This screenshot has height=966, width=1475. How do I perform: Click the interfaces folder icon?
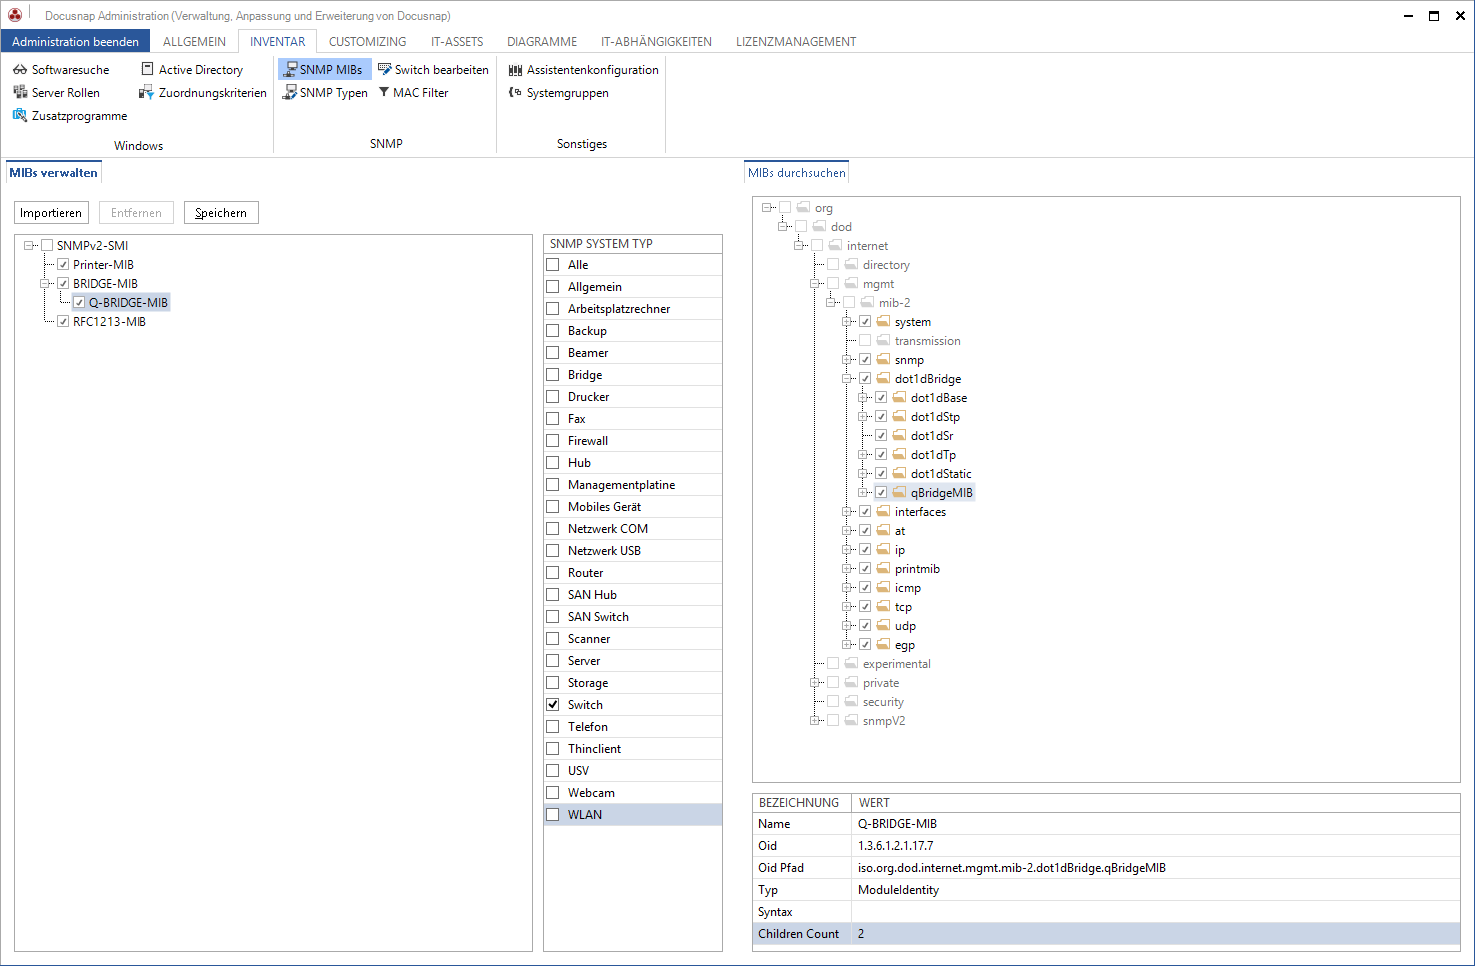click(883, 512)
